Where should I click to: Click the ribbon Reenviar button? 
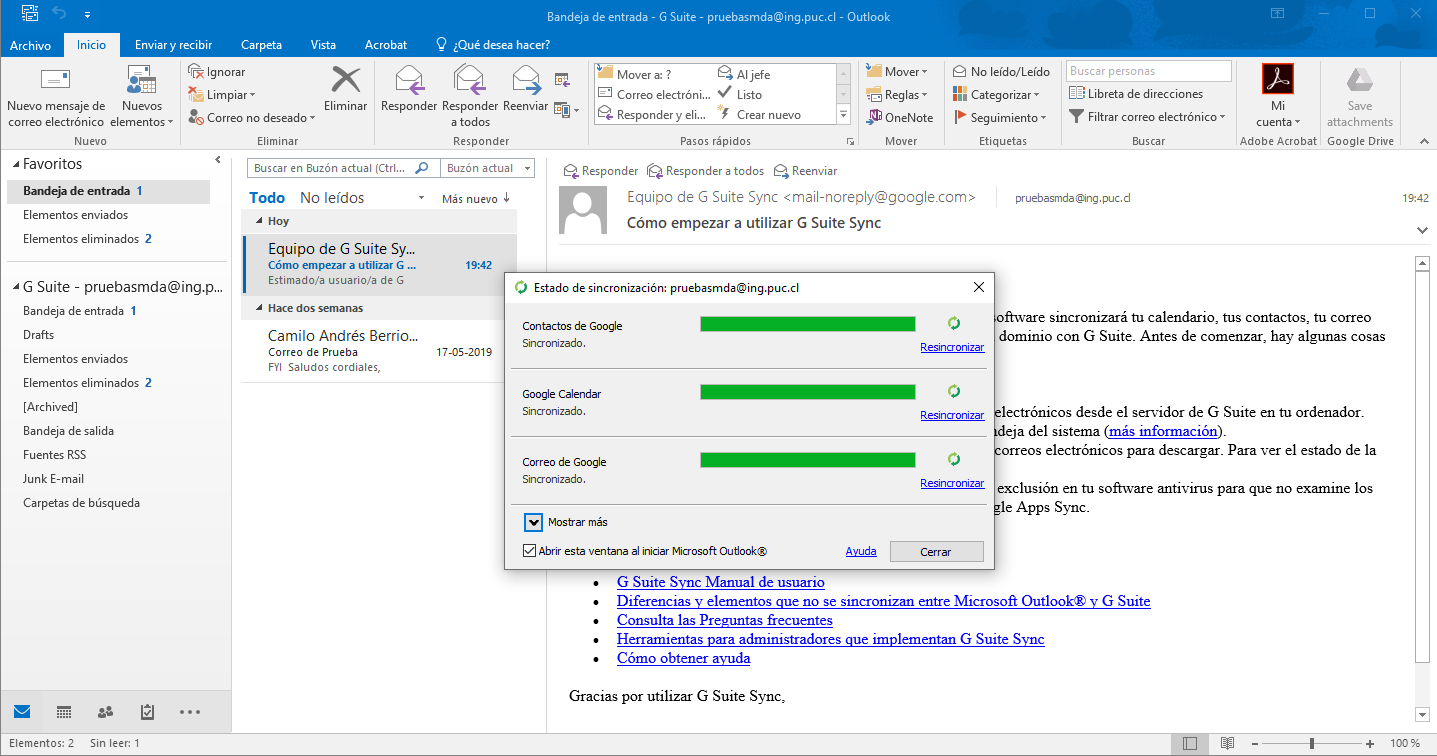click(525, 90)
